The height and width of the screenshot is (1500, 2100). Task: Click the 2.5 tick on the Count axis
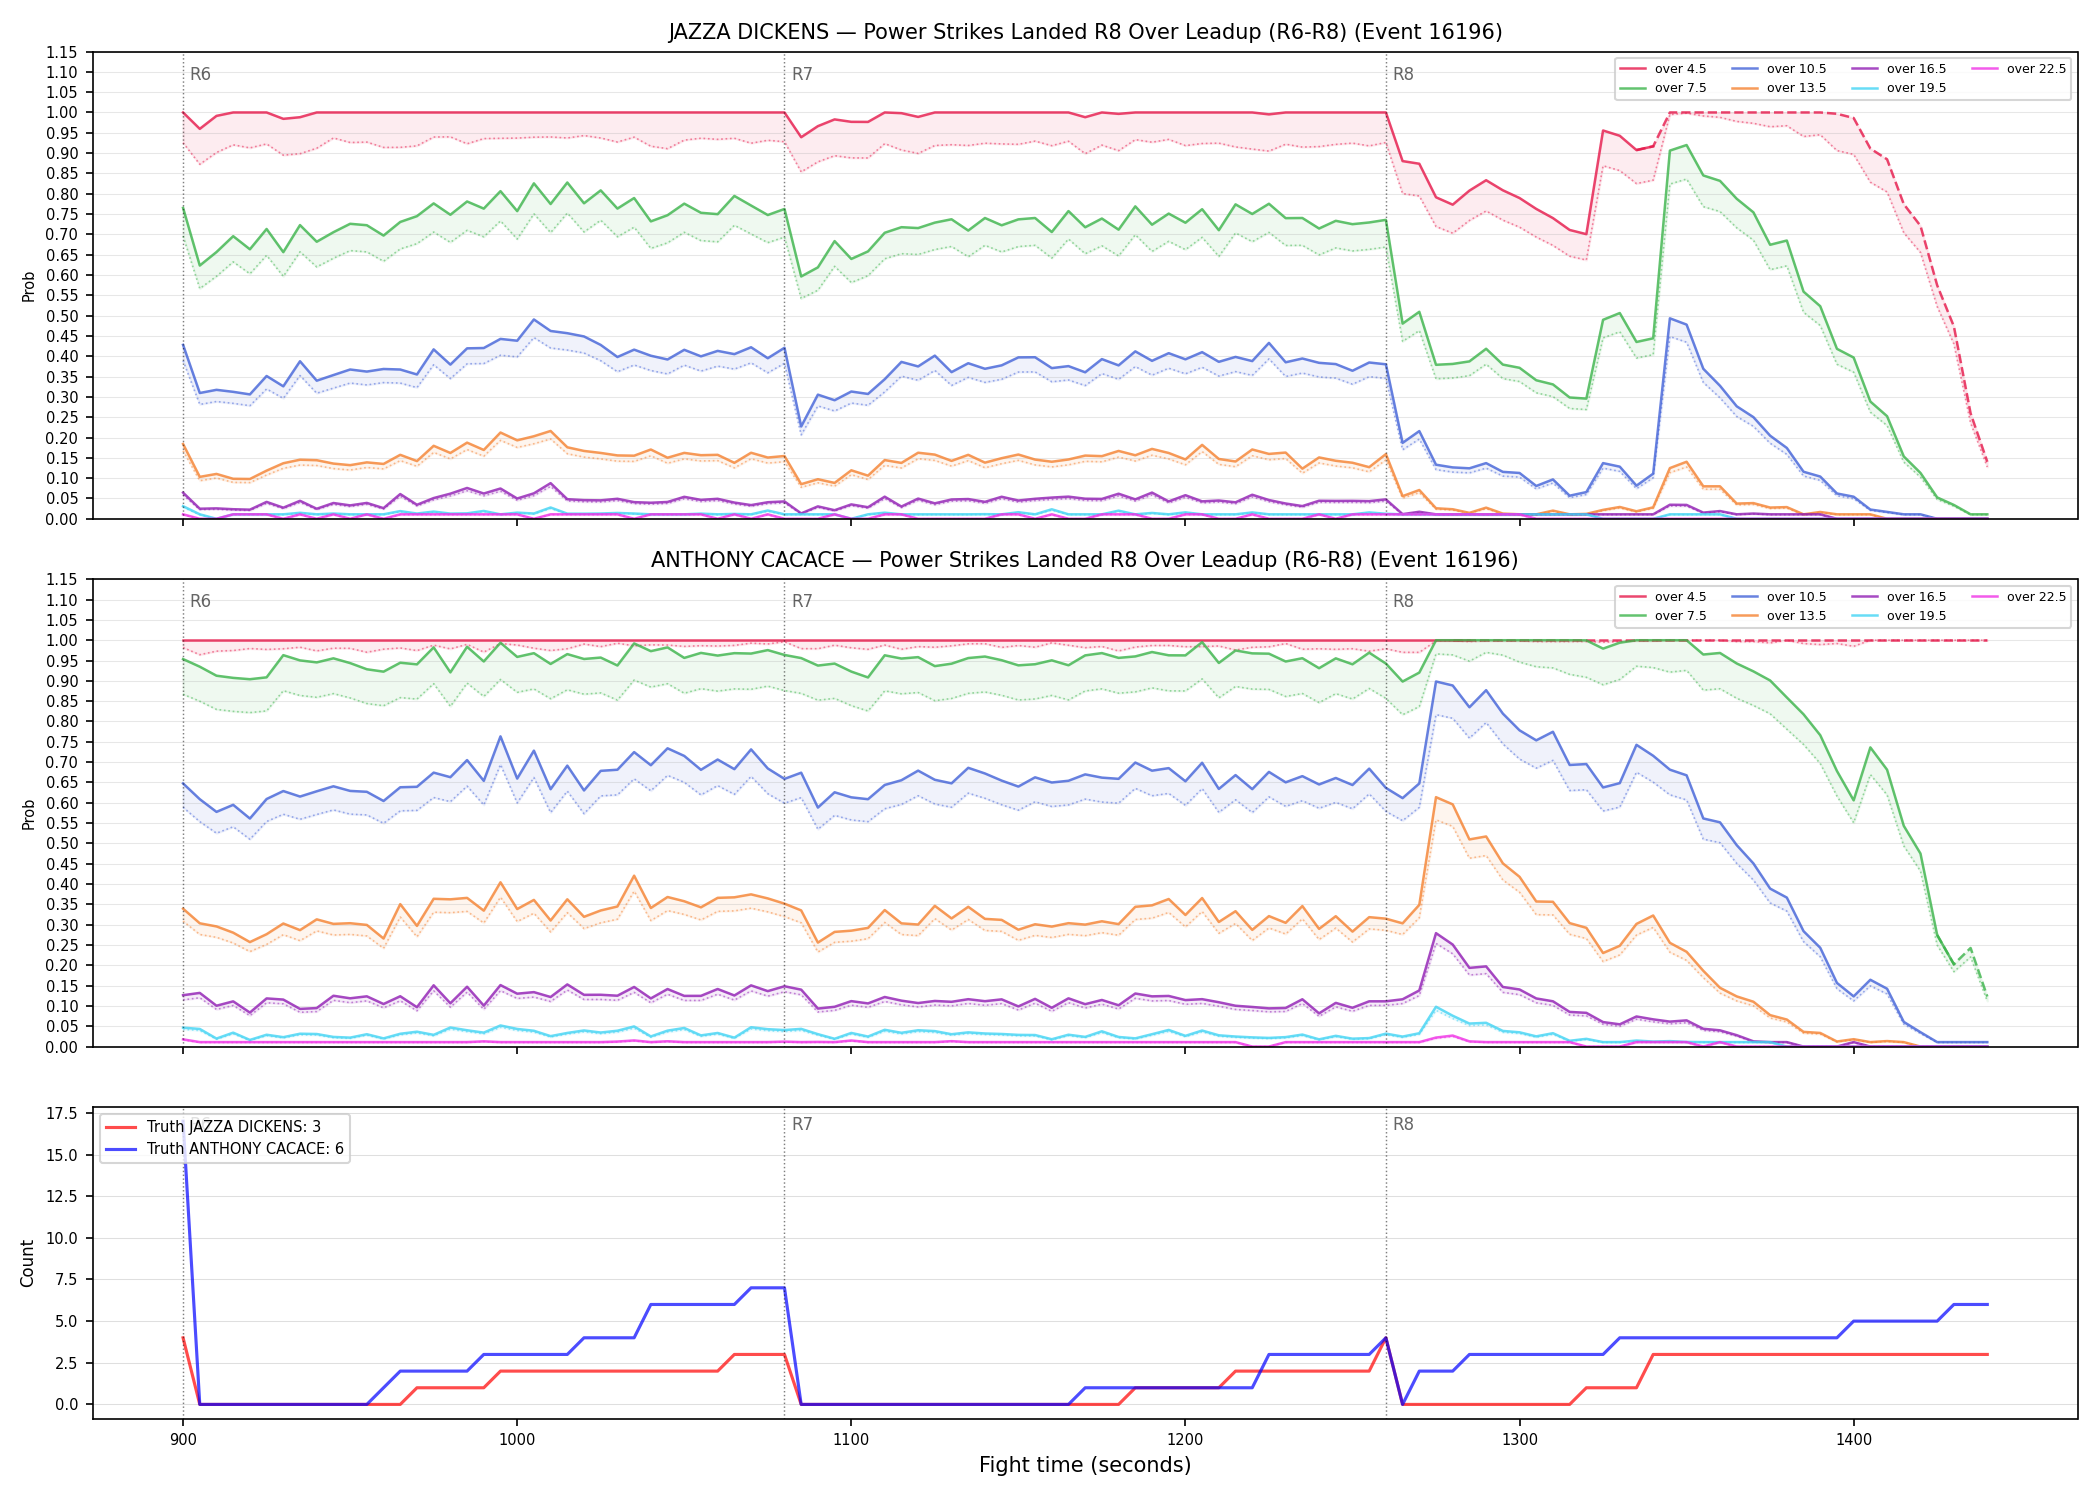(67, 1363)
